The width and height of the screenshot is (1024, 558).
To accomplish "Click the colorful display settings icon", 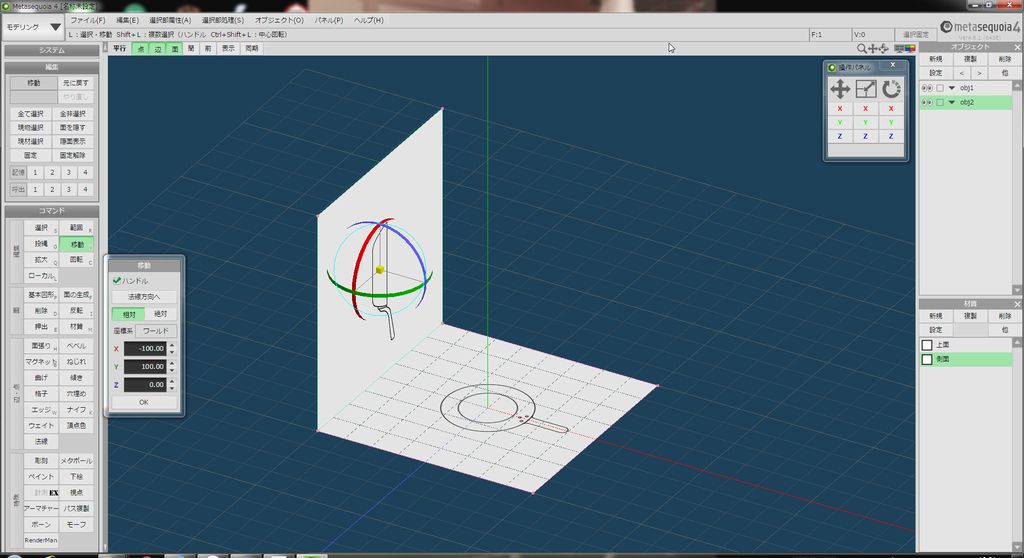I will (910, 48).
